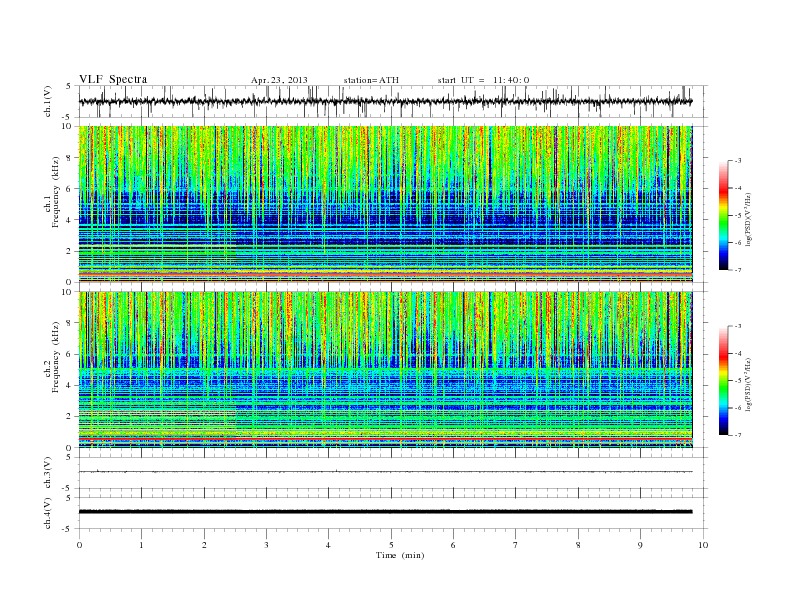Viewport: 792px width, 612px height.
Task: Click the time axis tick label "0"
Action: (79, 545)
